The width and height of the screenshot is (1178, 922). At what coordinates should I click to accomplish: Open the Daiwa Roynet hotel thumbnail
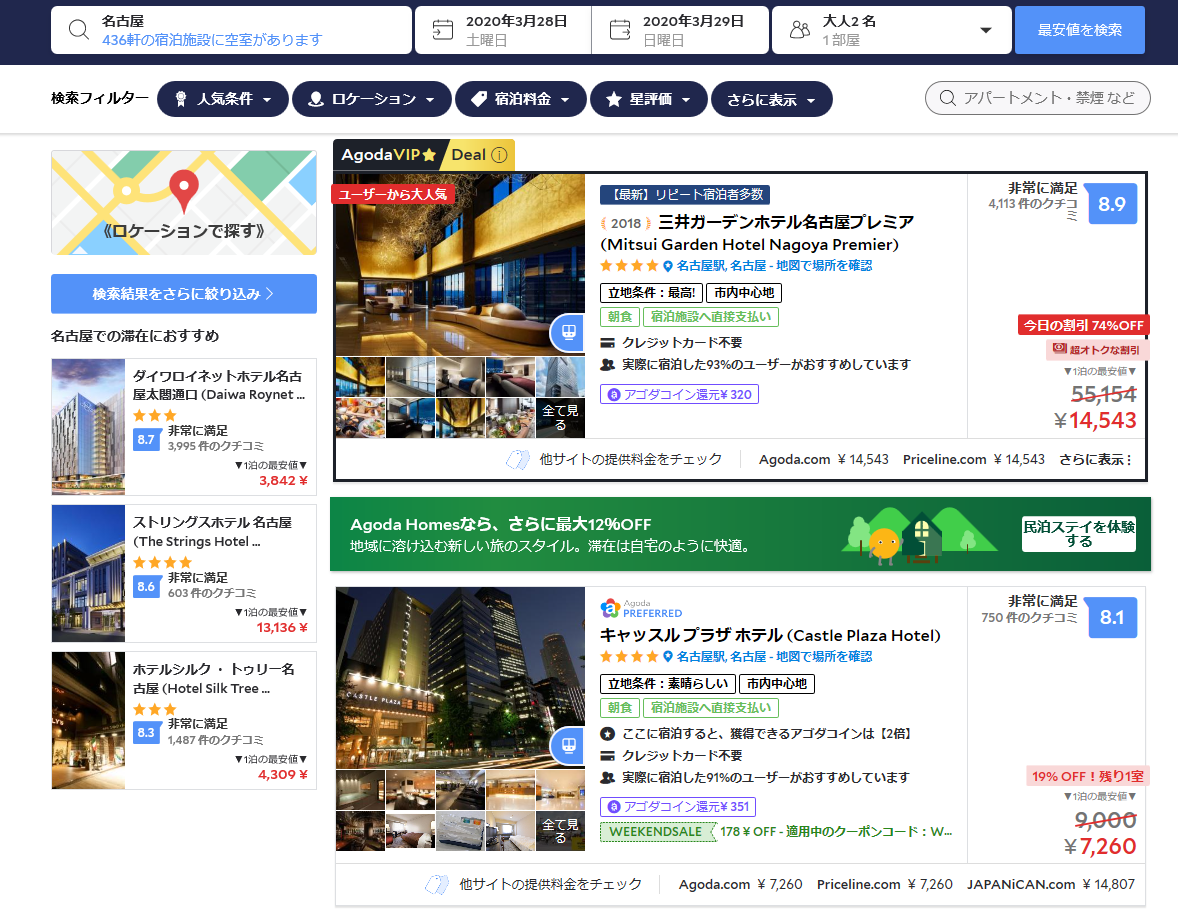pyautogui.click(x=88, y=427)
